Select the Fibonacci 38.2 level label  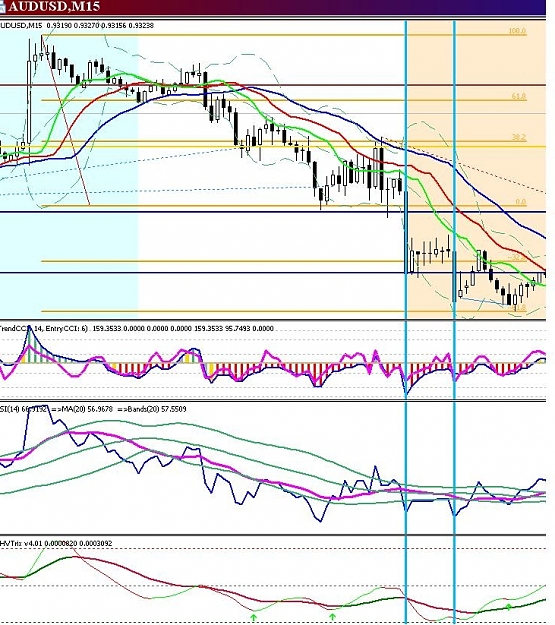pos(519,137)
